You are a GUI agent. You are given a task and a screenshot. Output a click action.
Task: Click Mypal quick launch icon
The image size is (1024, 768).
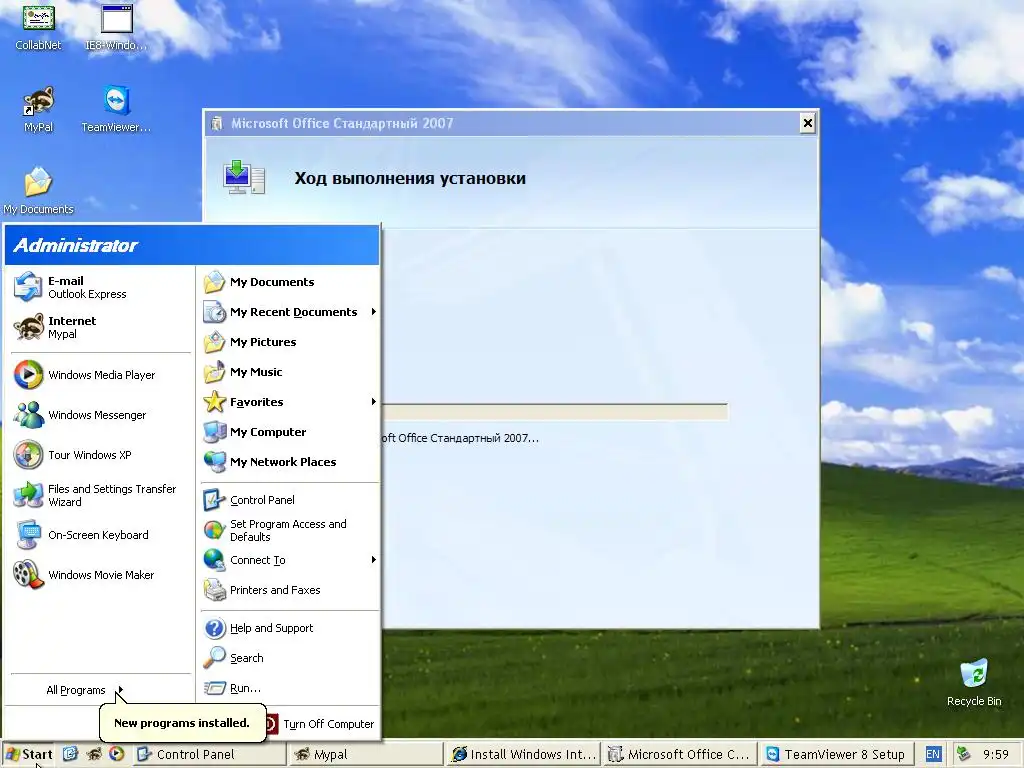point(94,754)
